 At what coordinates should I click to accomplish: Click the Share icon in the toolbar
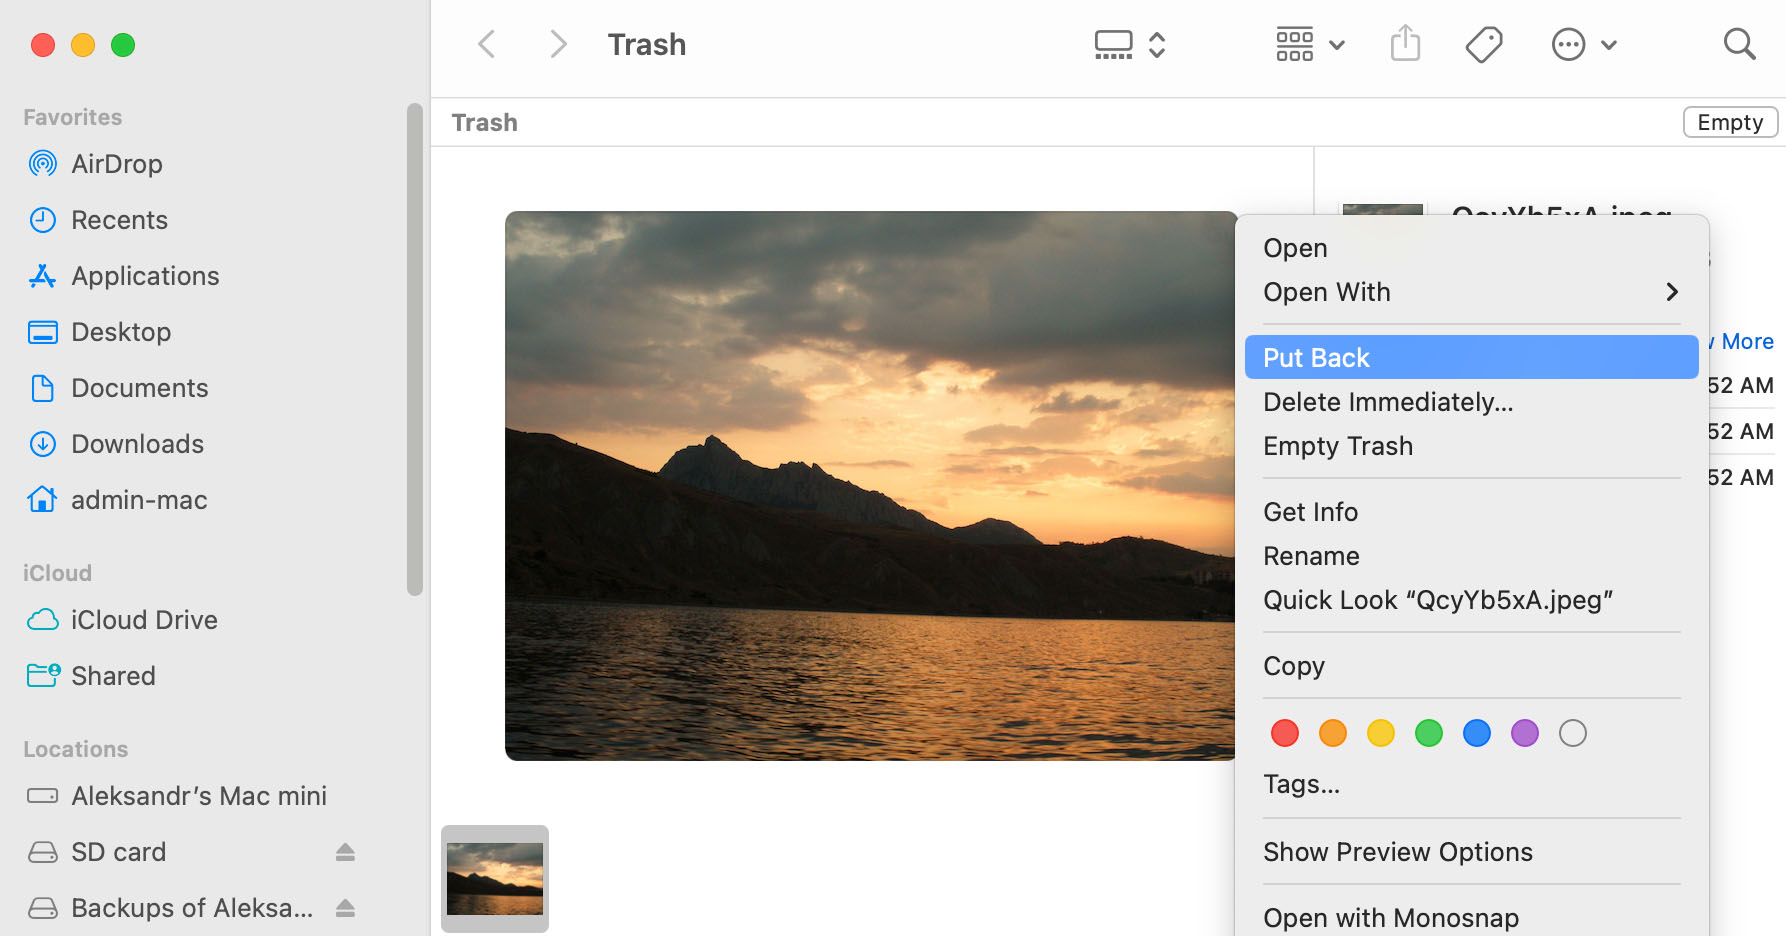click(1405, 44)
